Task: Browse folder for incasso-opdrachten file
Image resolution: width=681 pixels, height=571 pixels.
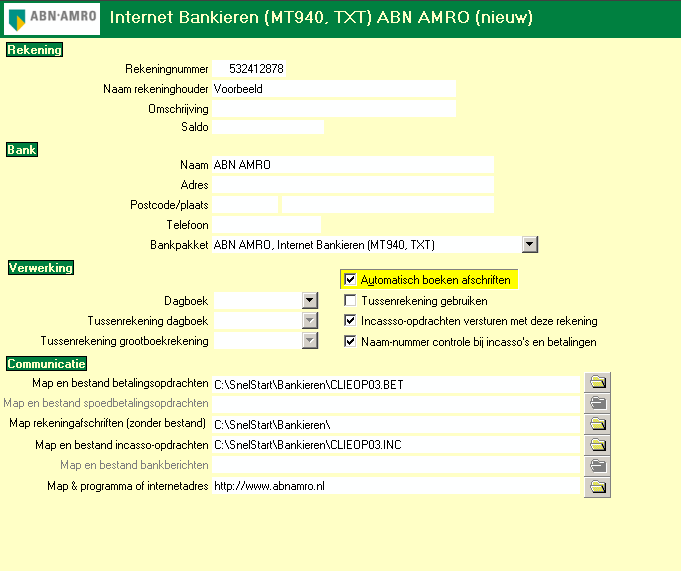Action: 597,445
